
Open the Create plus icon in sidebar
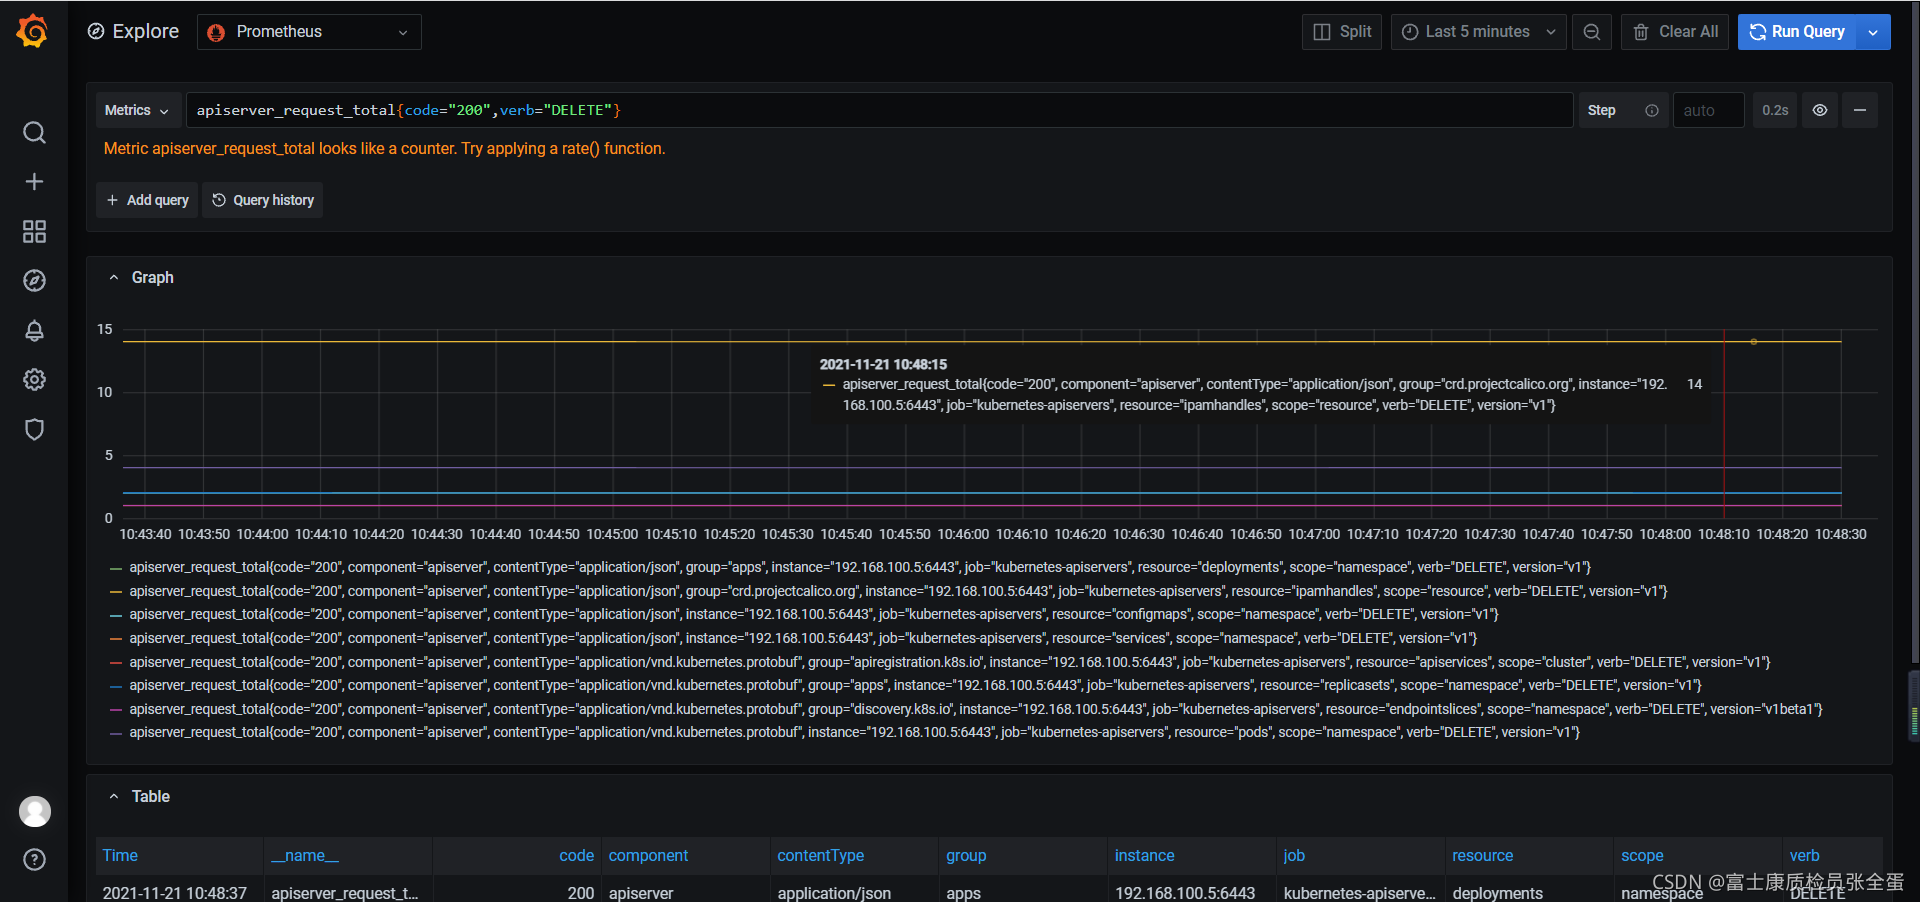point(34,182)
